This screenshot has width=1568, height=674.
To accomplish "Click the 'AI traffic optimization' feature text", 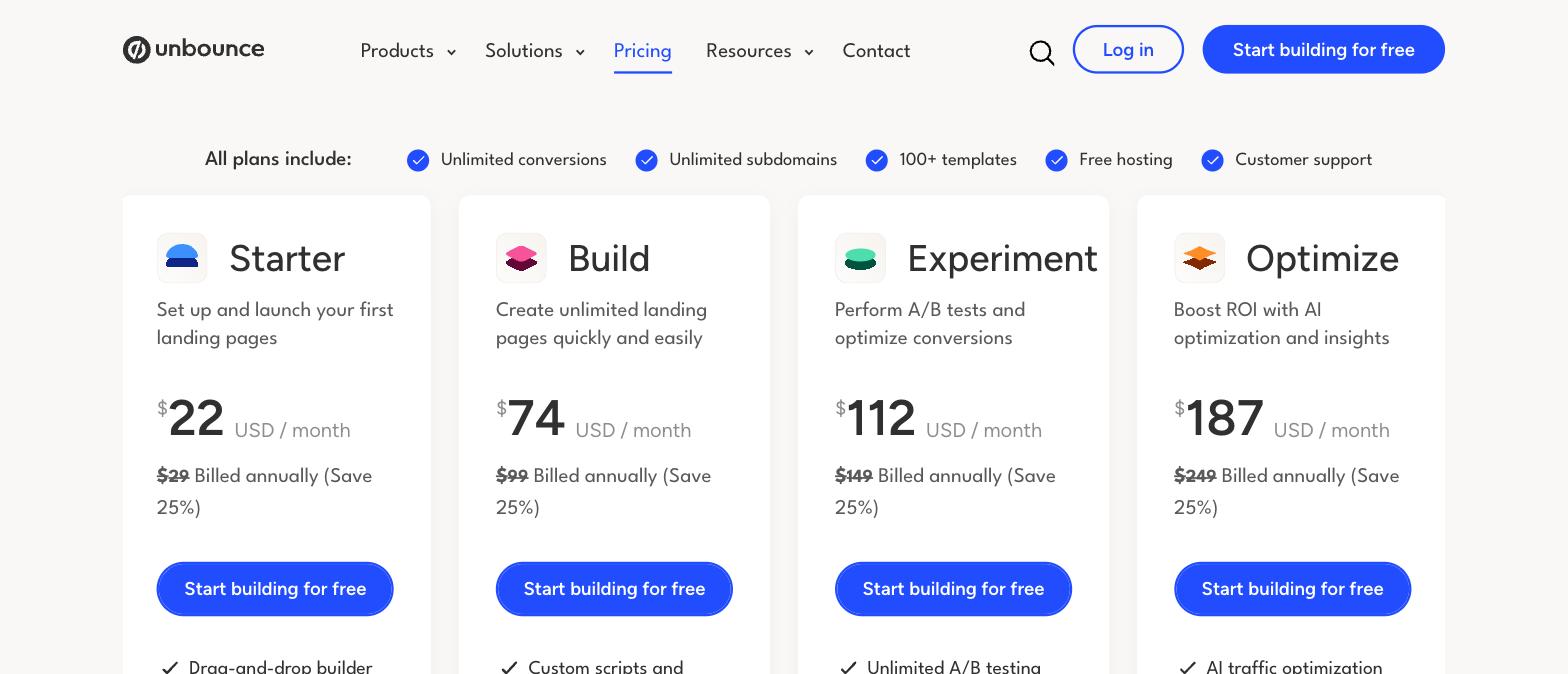I will coord(1294,667).
